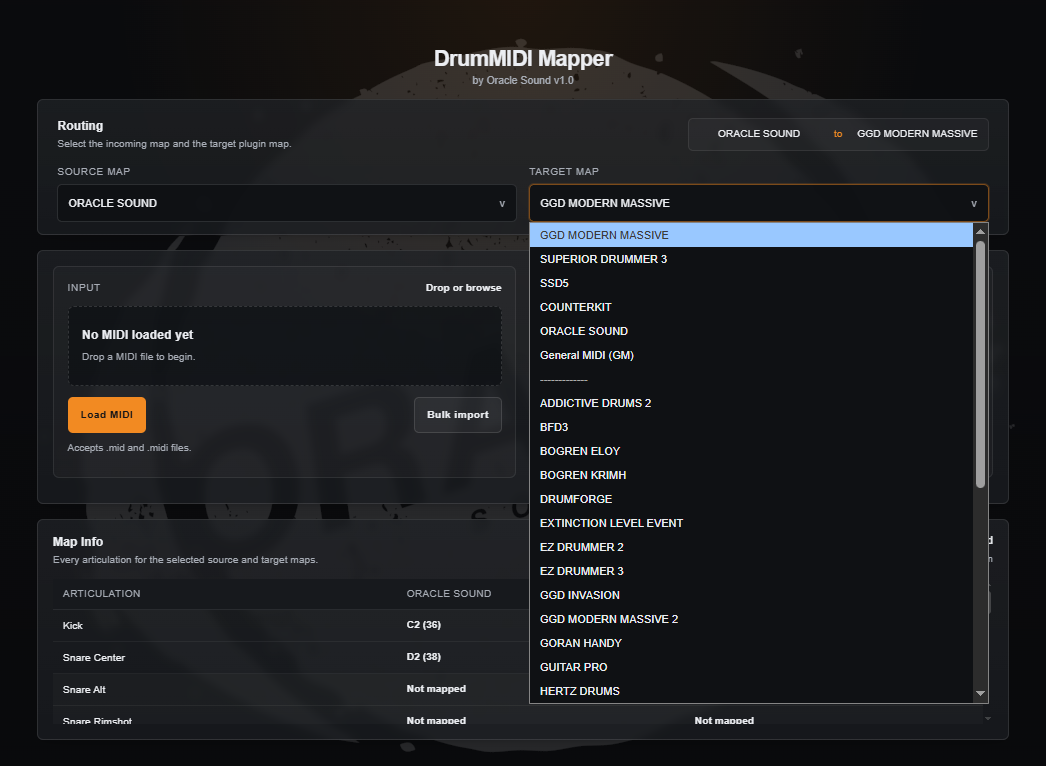Image resolution: width=1046 pixels, height=766 pixels.
Task: Choose General MIDI (GM) option
Action: [586, 355]
